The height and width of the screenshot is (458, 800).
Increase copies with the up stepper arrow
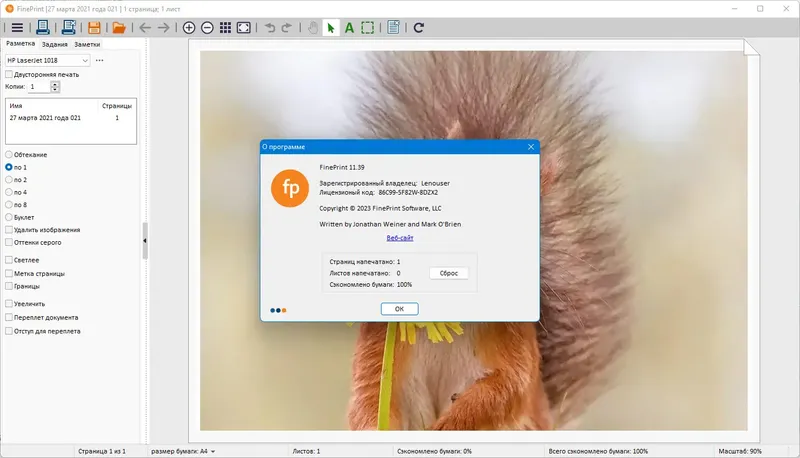[x=55, y=84]
